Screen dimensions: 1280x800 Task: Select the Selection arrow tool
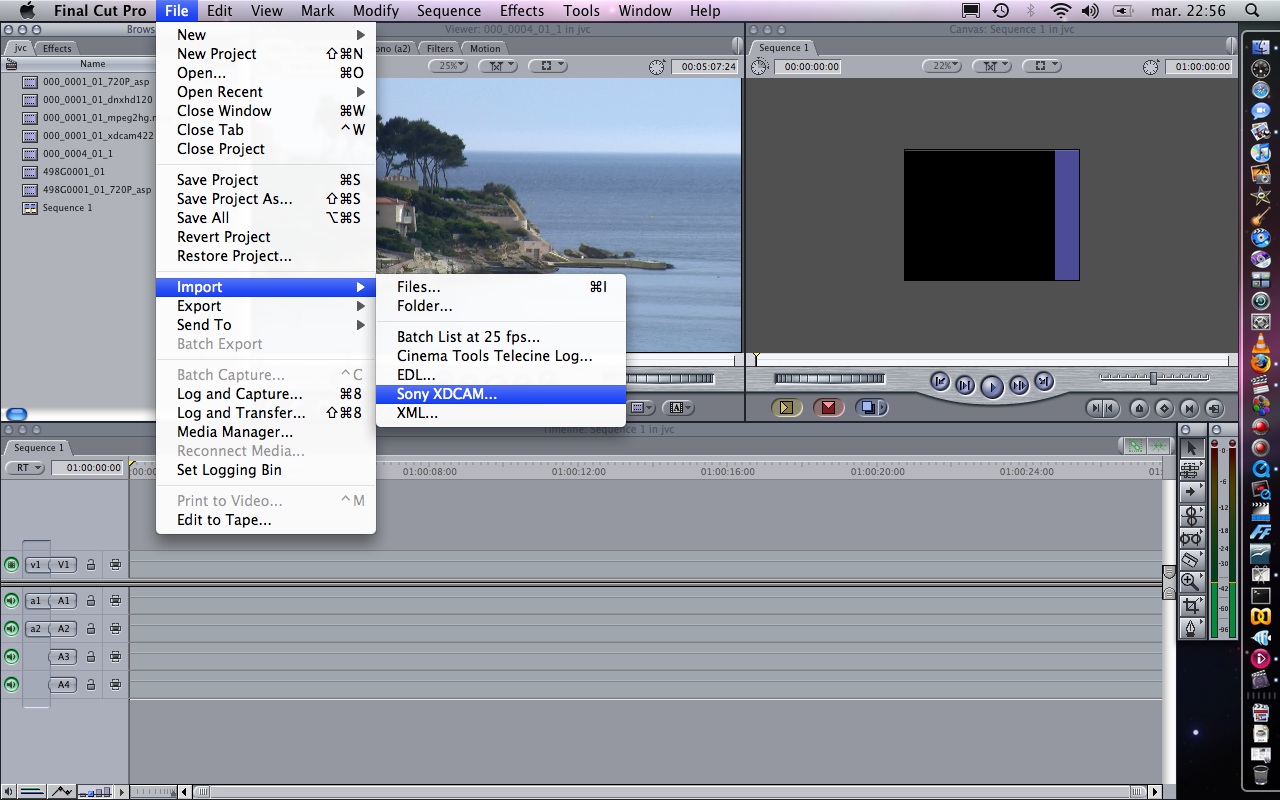(x=1190, y=448)
